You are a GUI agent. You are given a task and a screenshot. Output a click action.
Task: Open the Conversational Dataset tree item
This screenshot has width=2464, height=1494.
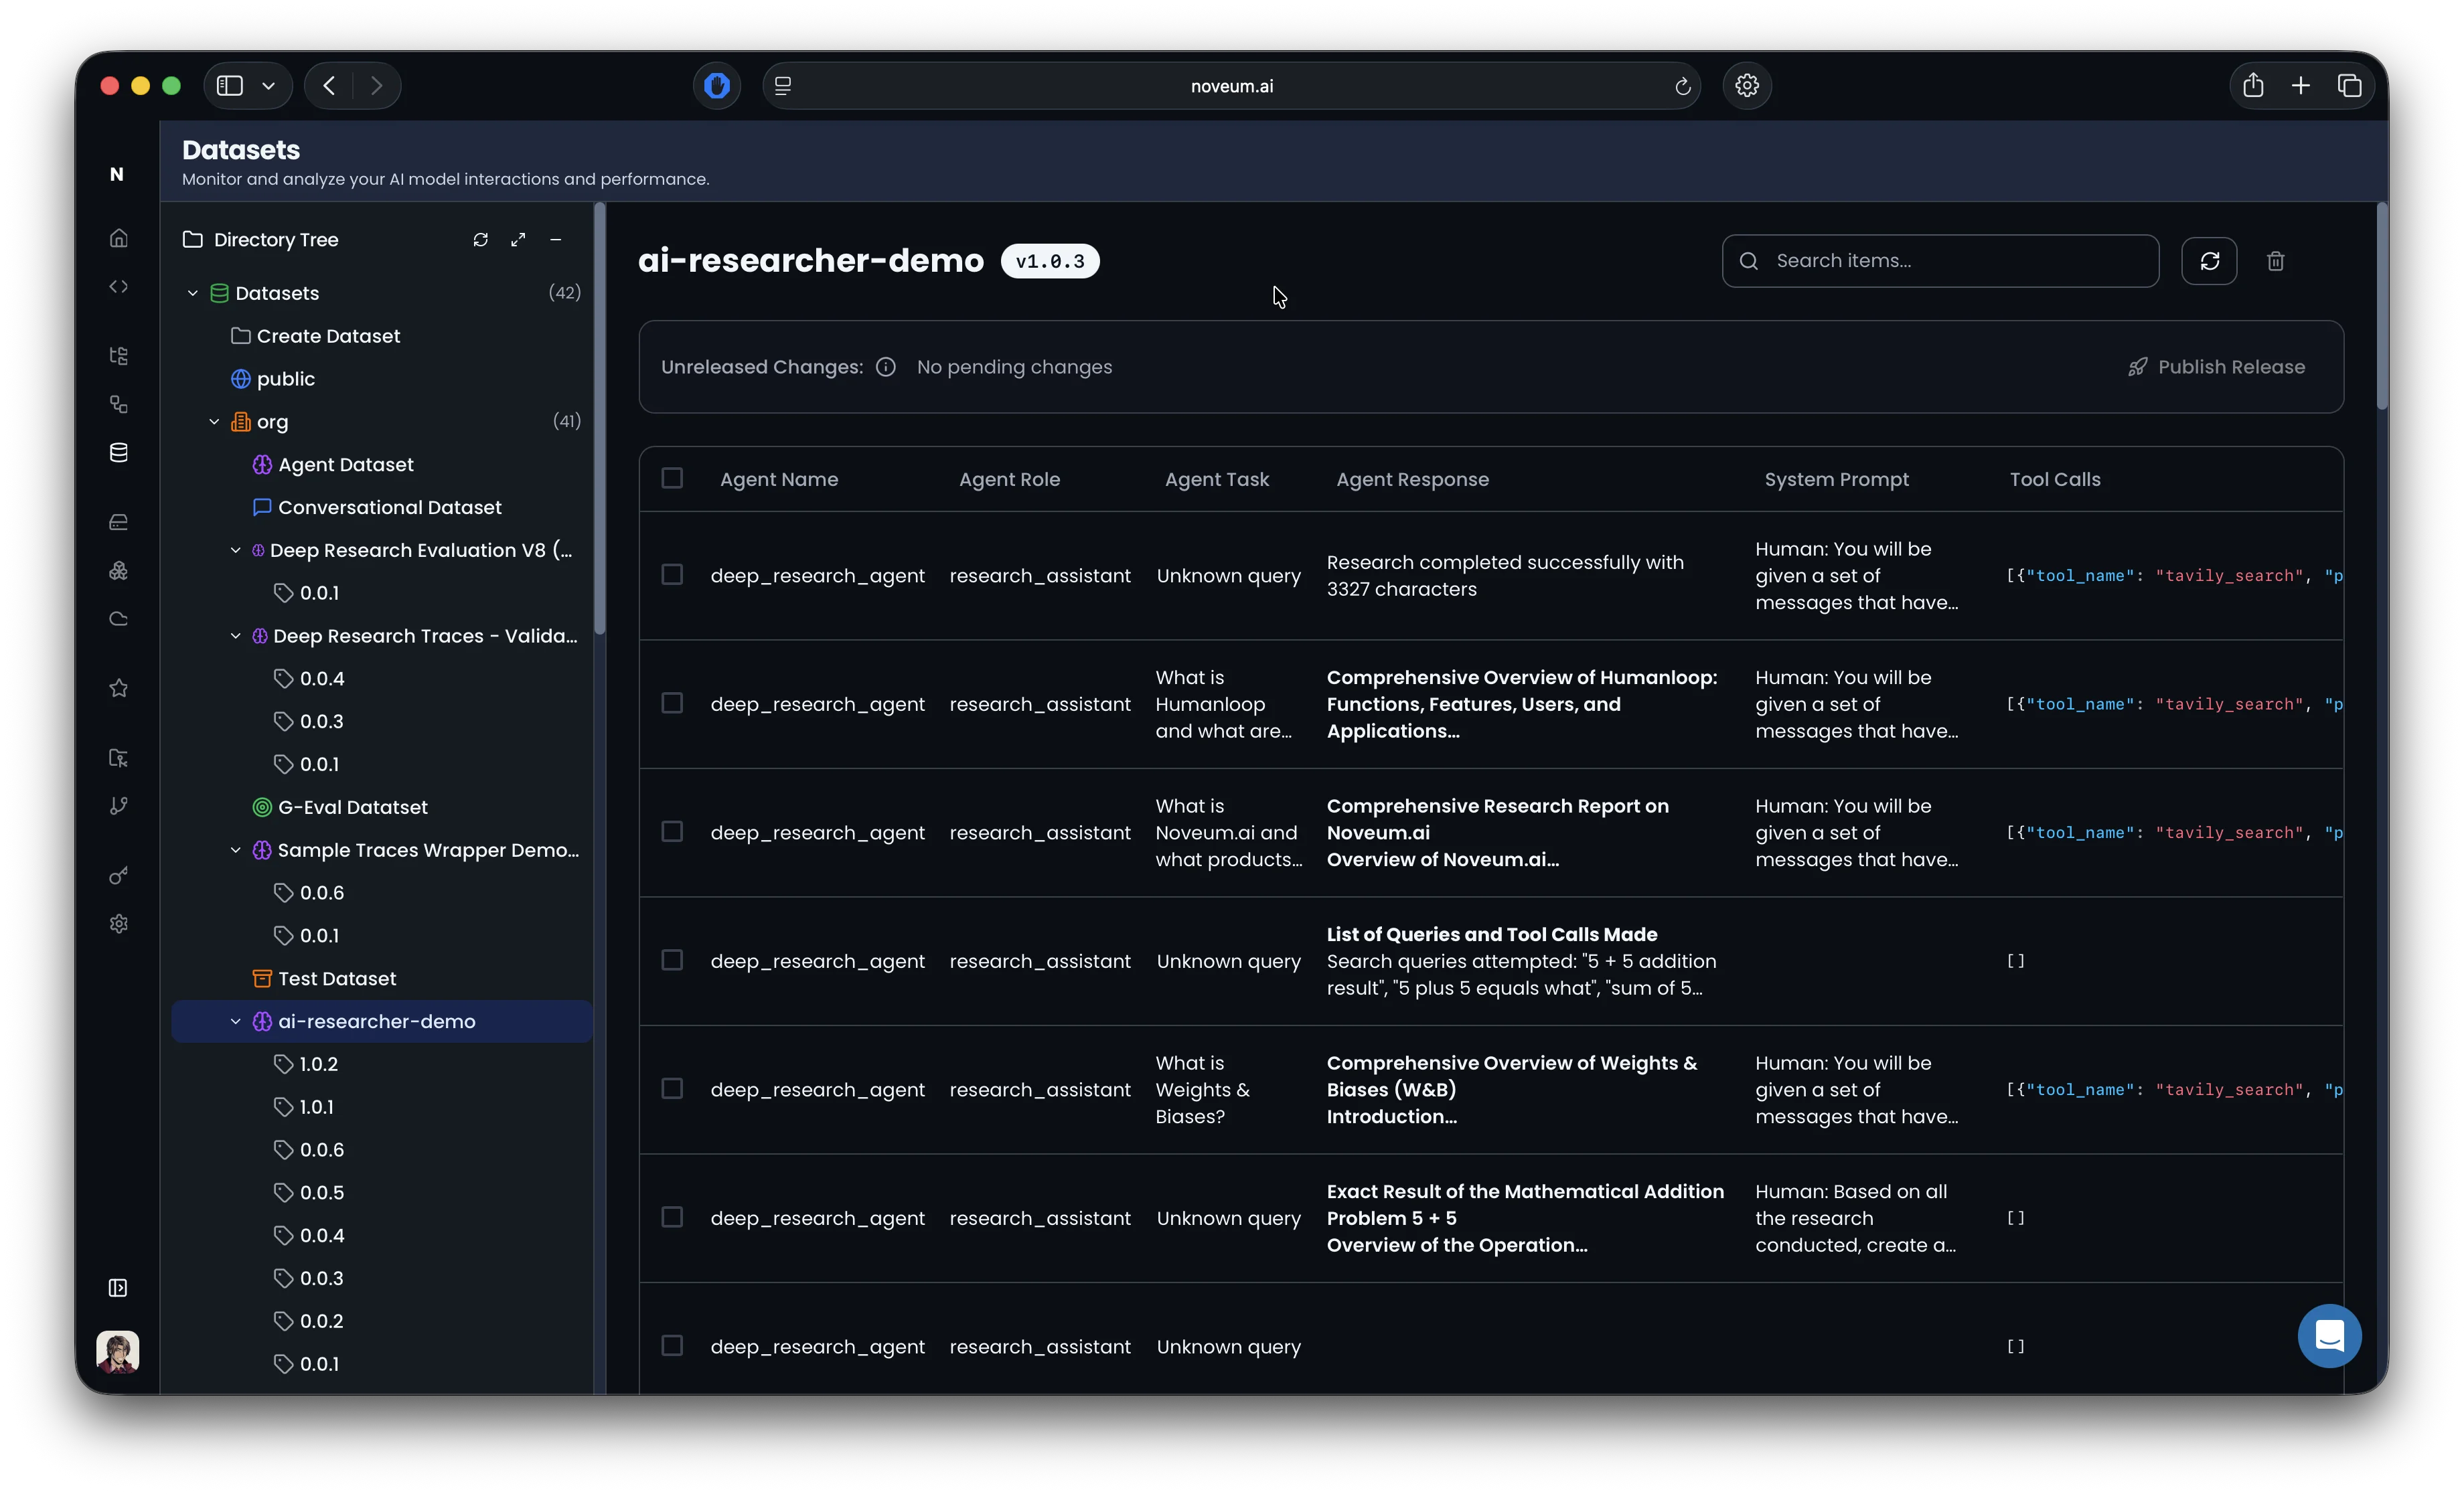[x=389, y=507]
